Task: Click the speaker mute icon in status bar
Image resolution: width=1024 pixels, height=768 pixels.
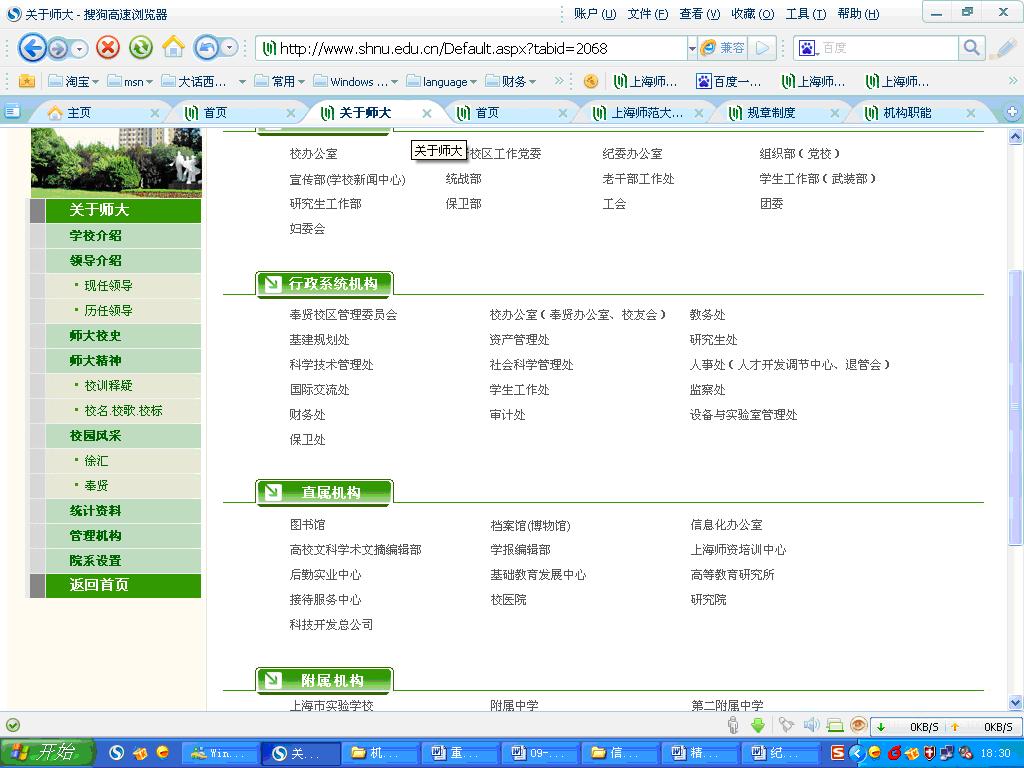Action: [x=811, y=726]
